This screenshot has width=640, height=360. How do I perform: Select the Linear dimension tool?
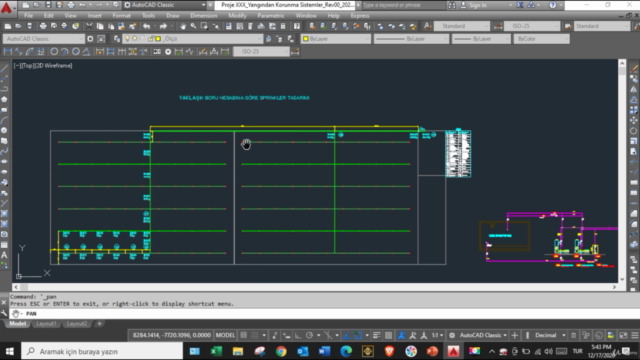coord(8,51)
